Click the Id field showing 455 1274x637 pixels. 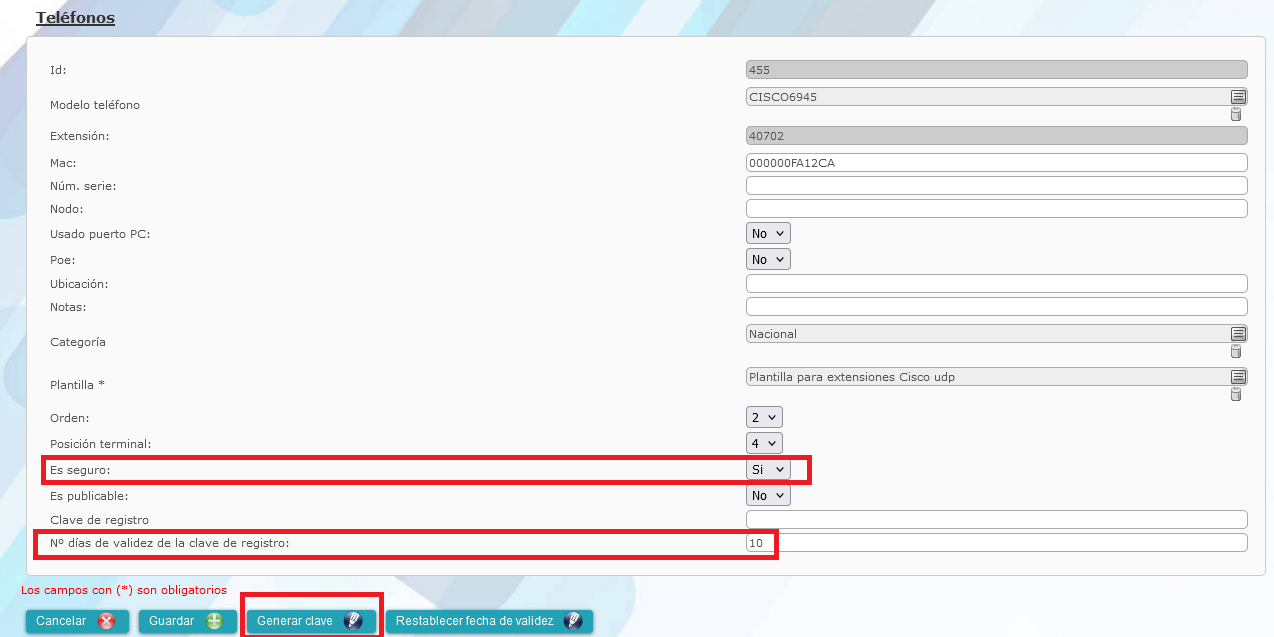coord(997,70)
